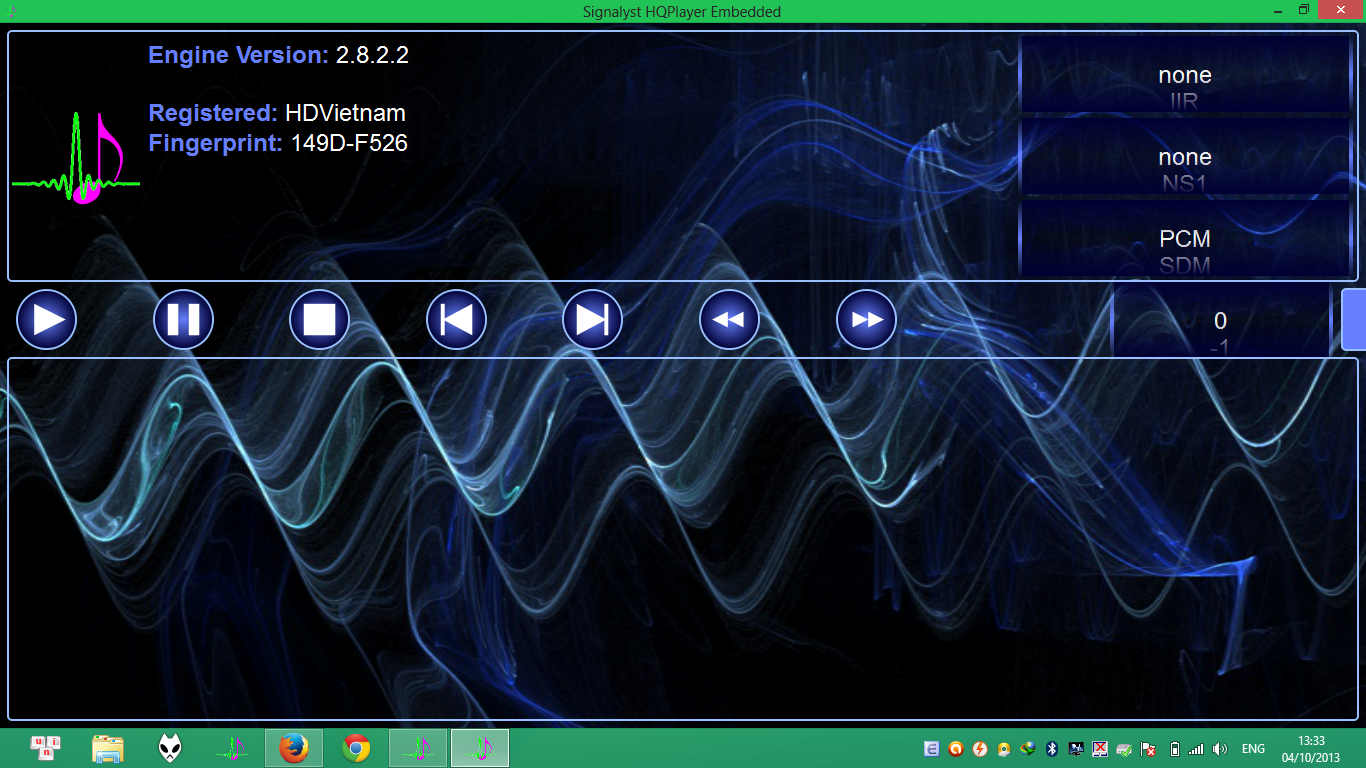Open the speaker volume tray icon

pos(1219,749)
